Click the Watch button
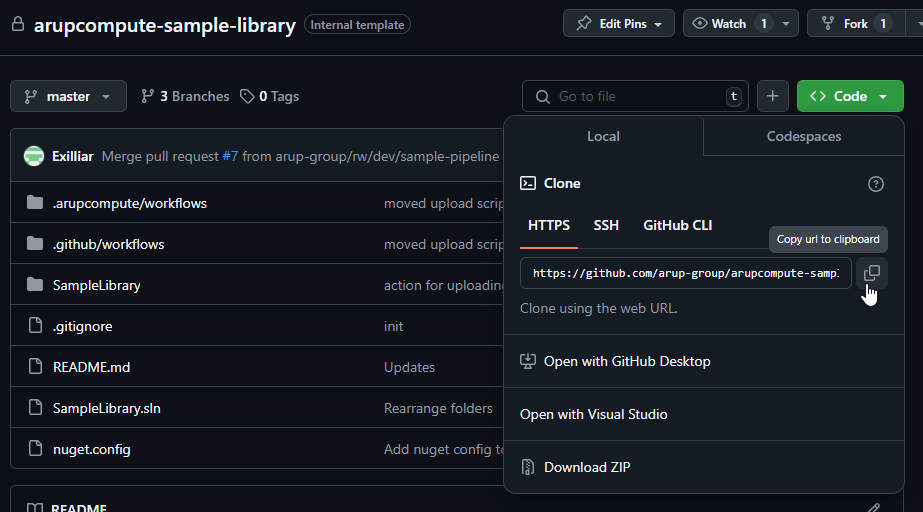This screenshot has height=512, width=923. (x=728, y=24)
